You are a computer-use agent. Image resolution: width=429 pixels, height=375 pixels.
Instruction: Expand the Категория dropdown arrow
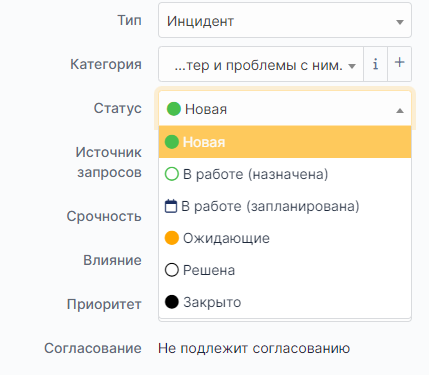[352, 66]
